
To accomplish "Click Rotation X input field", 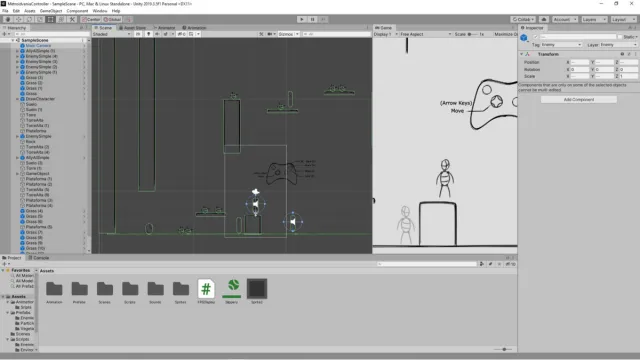I will (x=580, y=70).
